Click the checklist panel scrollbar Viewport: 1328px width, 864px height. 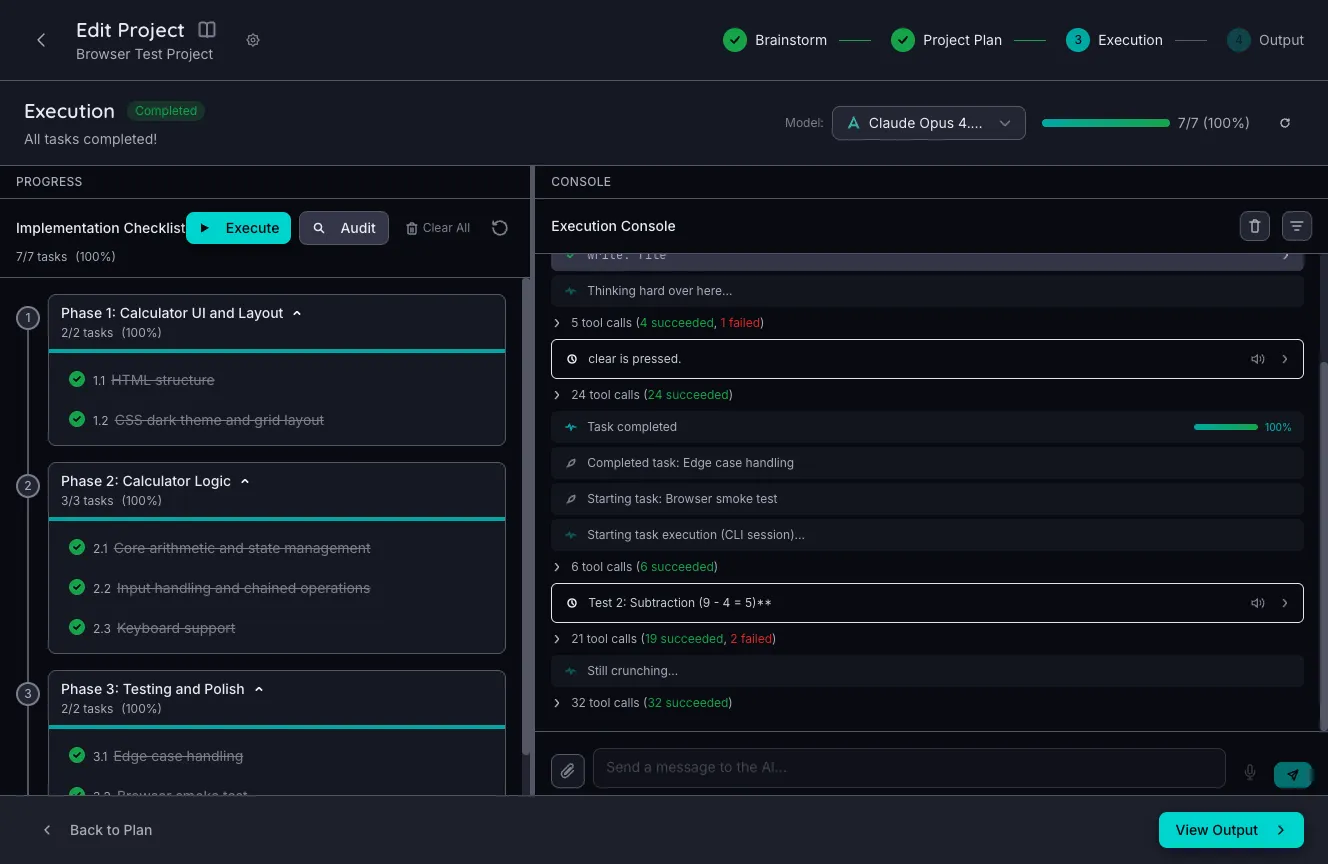[527, 515]
